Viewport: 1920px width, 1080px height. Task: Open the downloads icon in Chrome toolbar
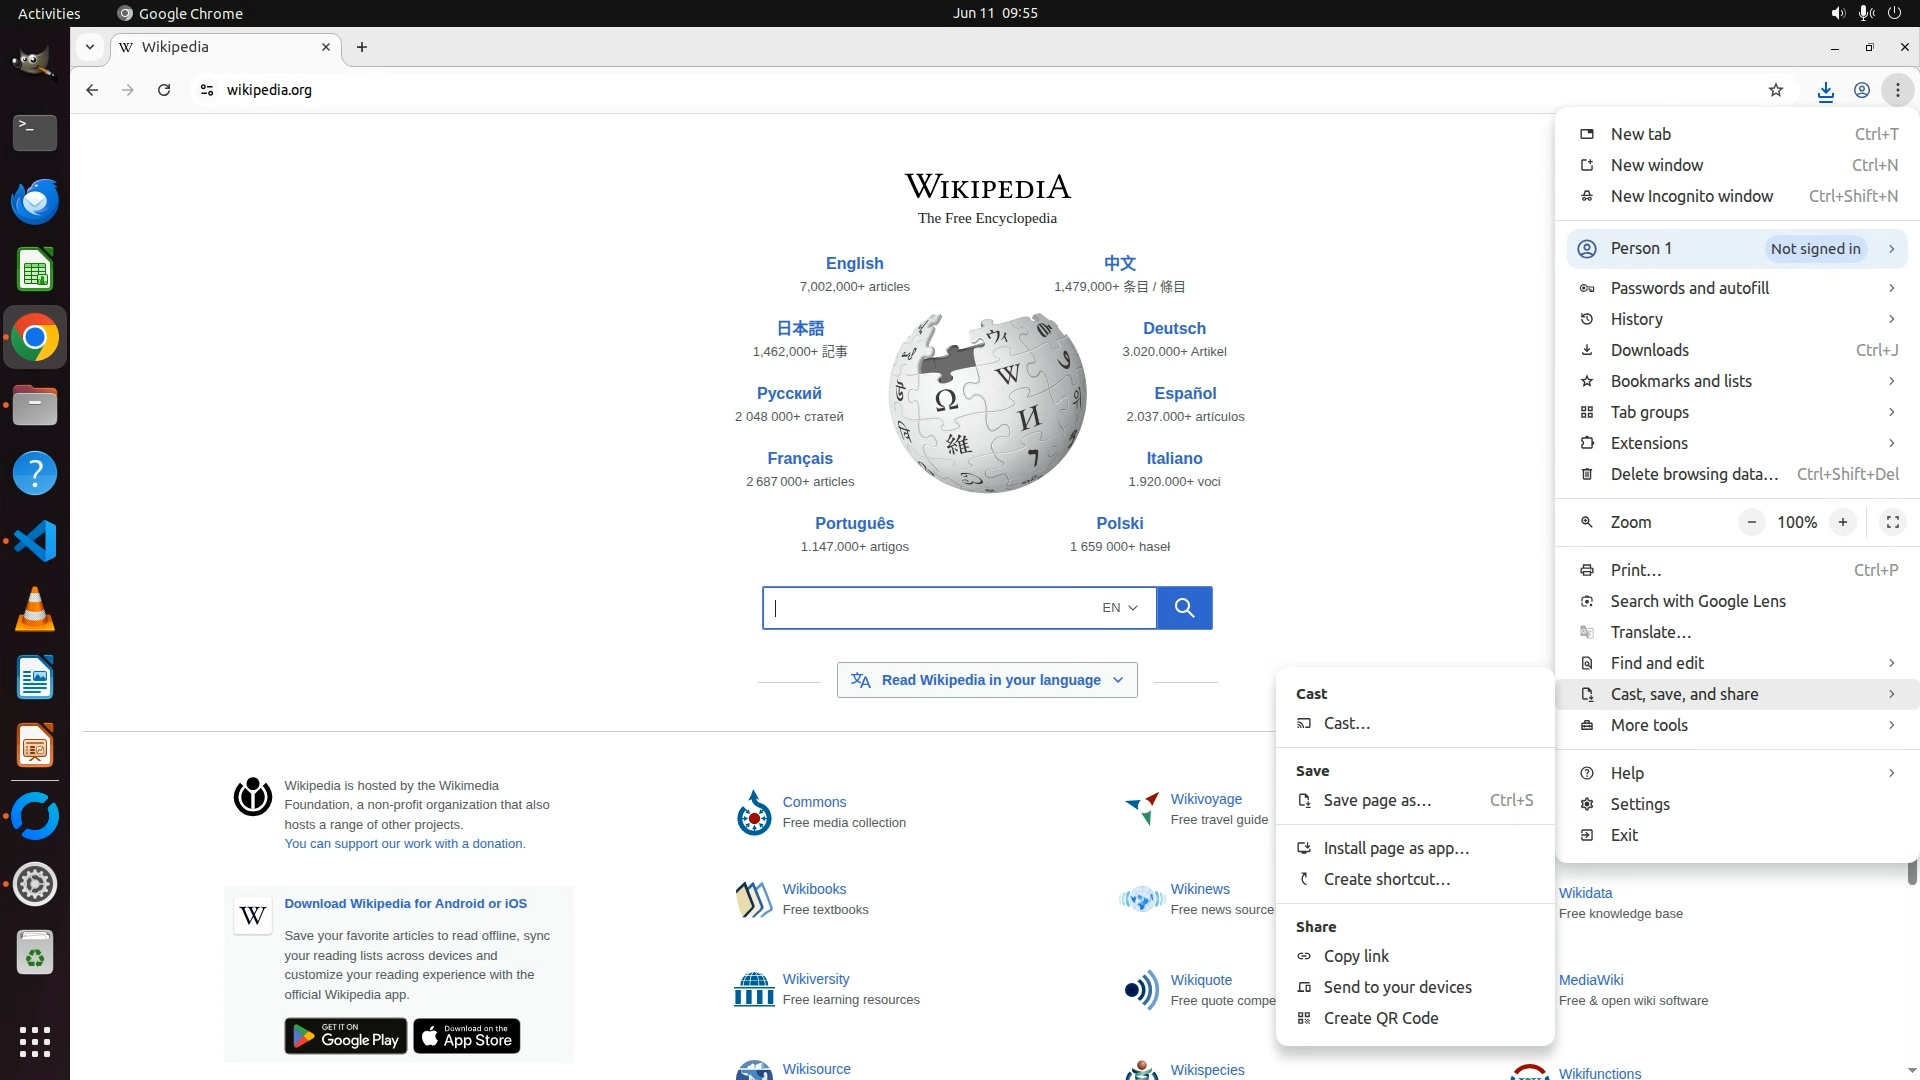[1825, 90]
